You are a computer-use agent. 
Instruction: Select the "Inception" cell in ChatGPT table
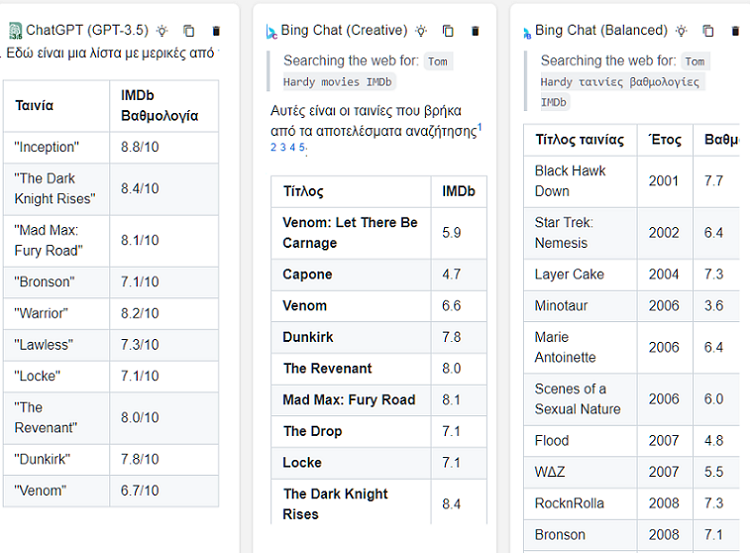point(56,147)
